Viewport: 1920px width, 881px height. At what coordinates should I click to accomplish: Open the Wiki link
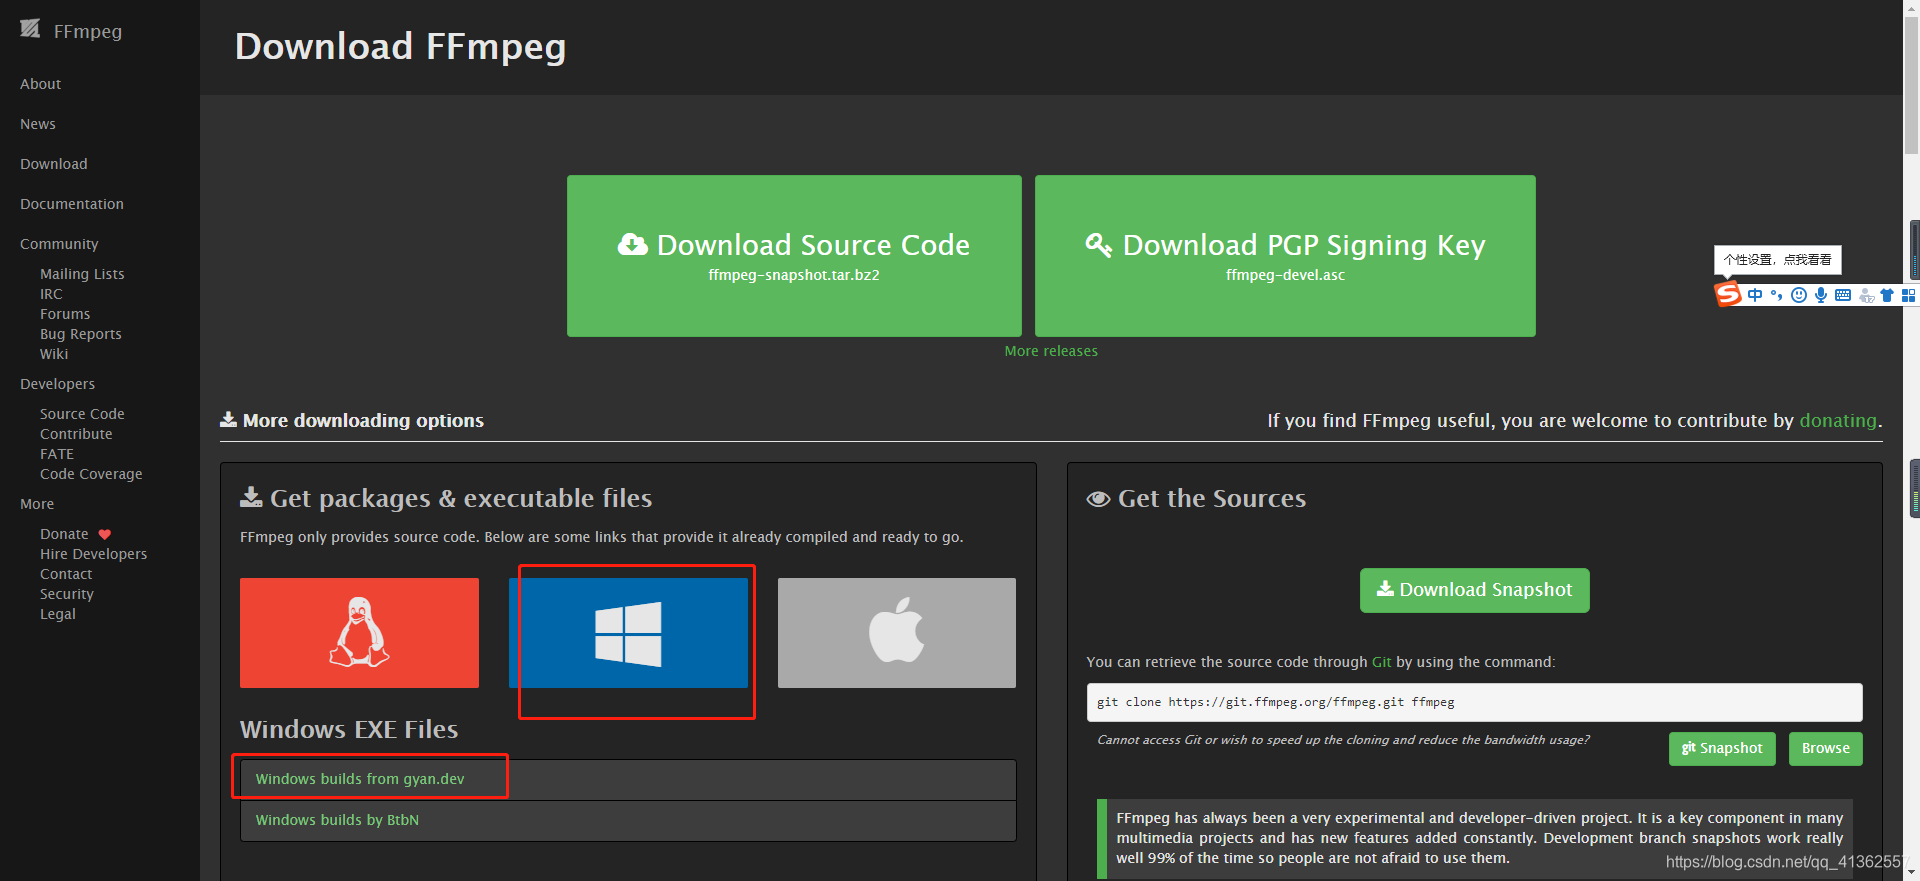pyautogui.click(x=54, y=354)
